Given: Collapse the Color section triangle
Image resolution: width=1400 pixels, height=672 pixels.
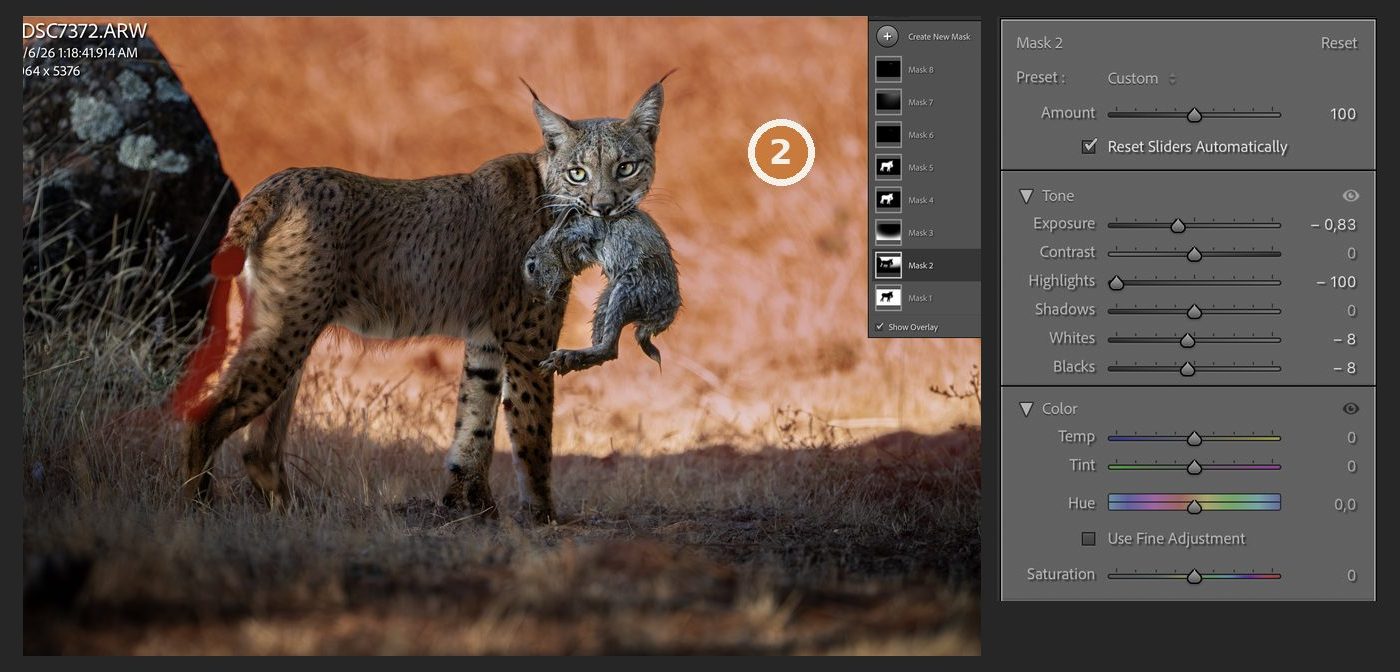Looking at the screenshot, I should (1026, 409).
